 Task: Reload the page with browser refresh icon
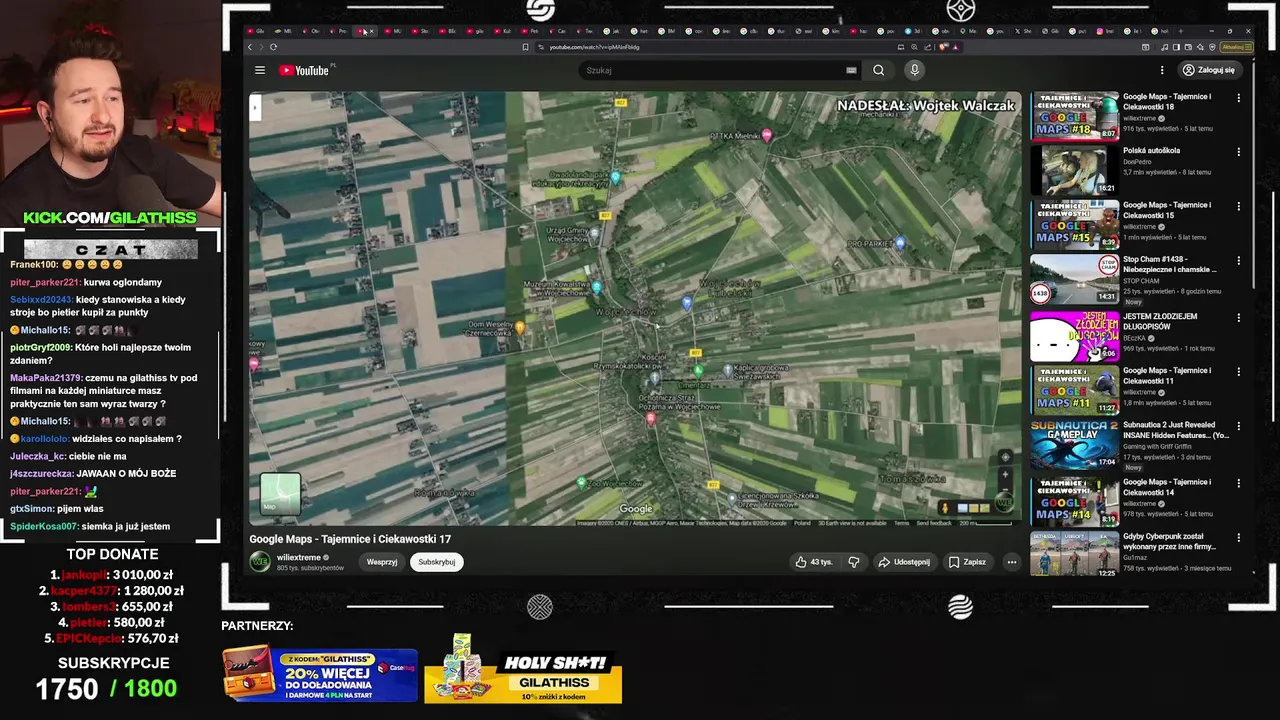tap(273, 47)
